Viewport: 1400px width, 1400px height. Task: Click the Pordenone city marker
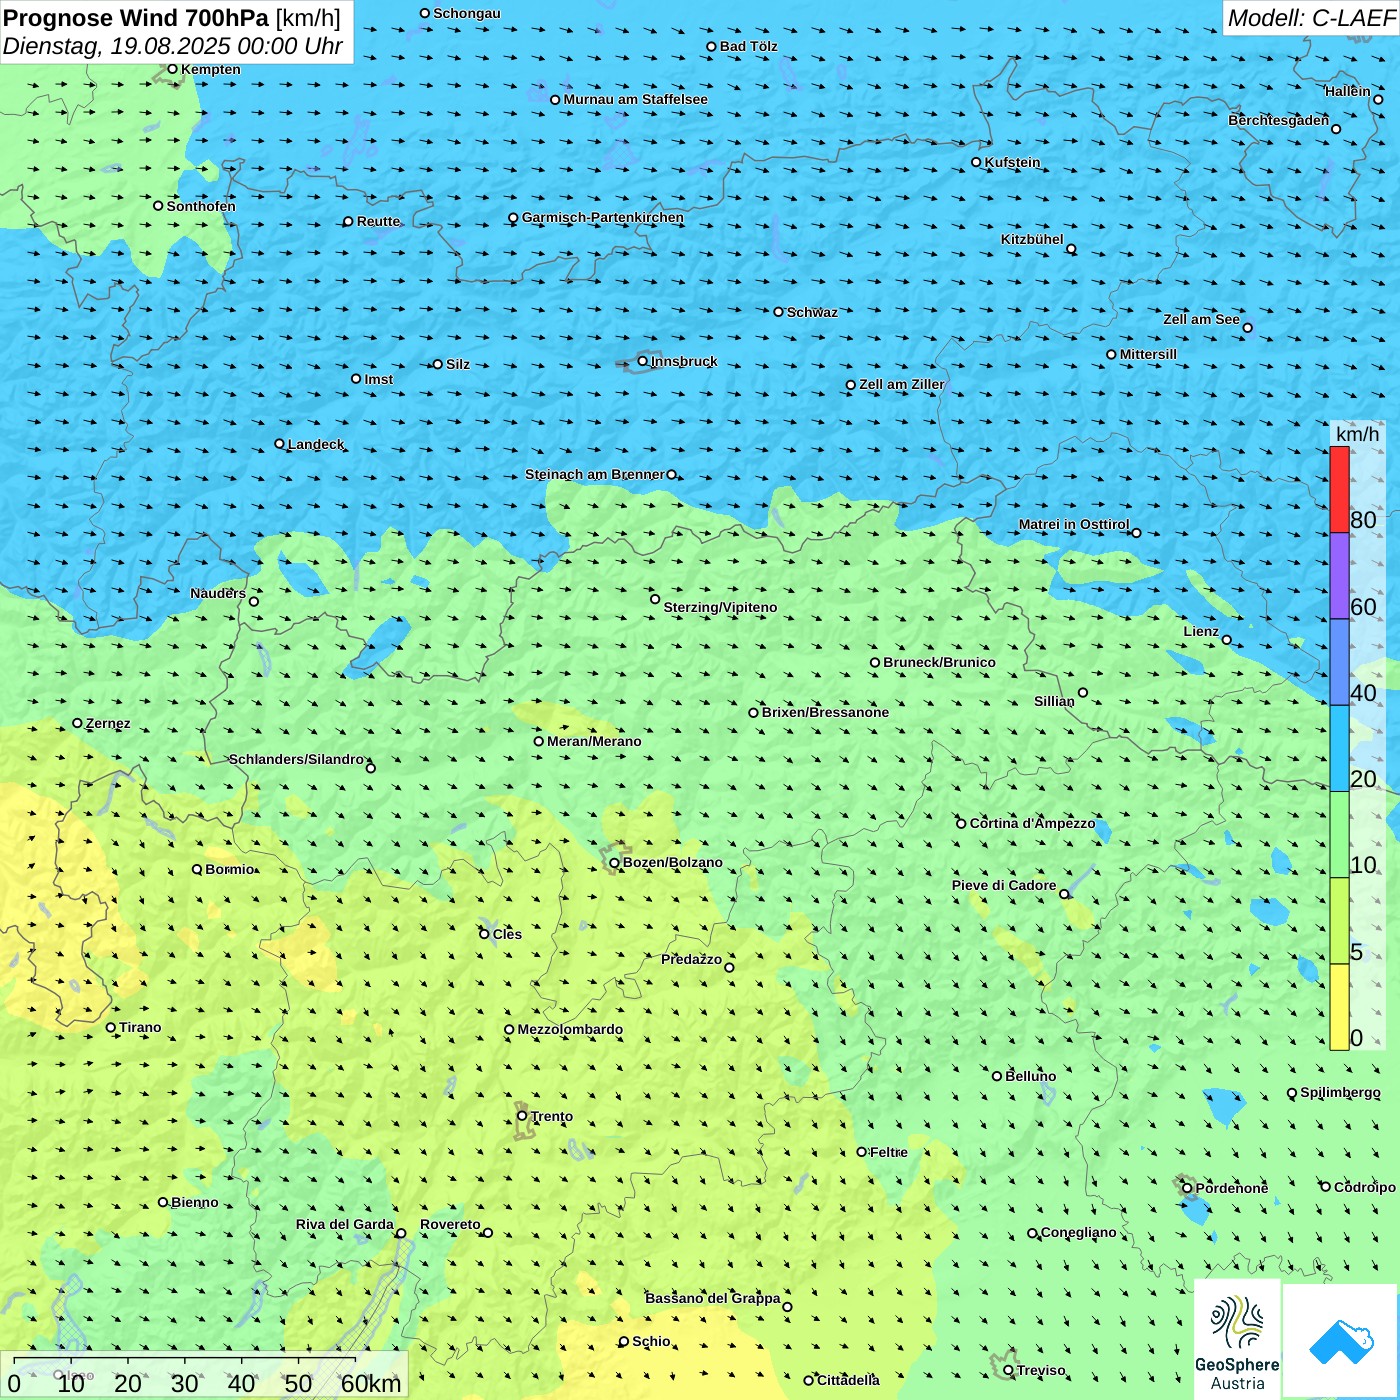coord(1187,1188)
